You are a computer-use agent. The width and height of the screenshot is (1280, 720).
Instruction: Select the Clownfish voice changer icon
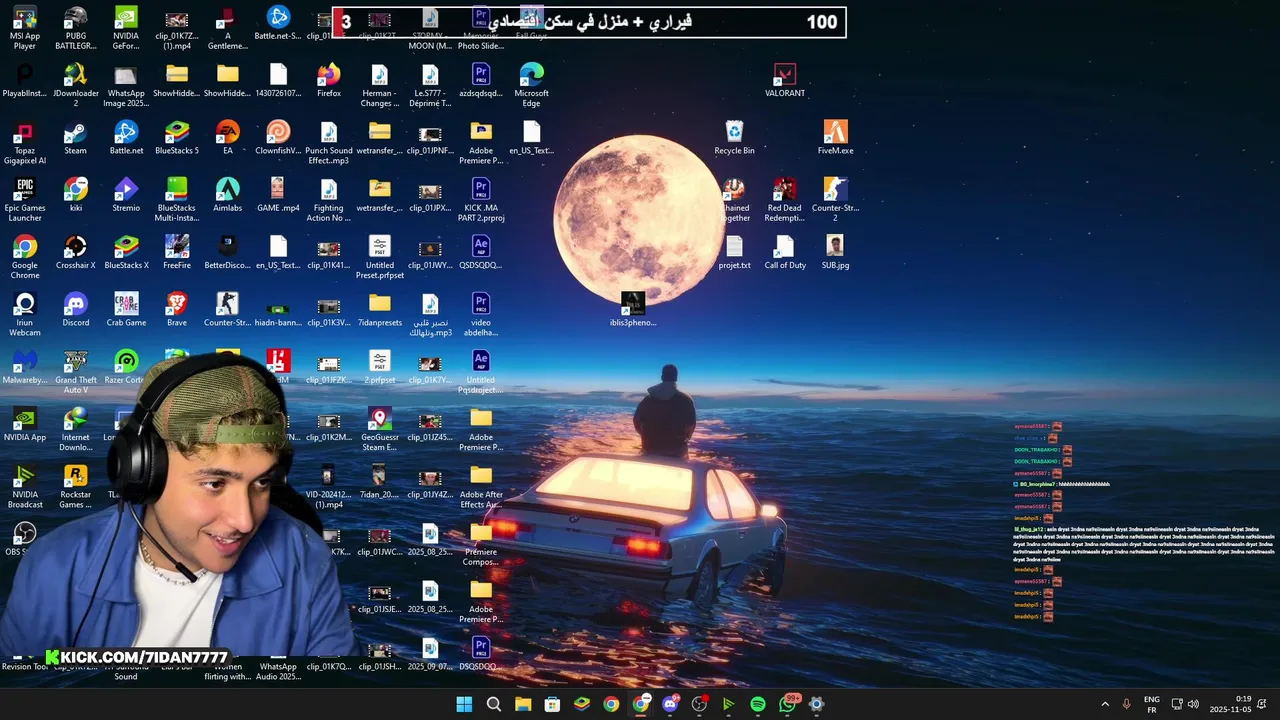[278, 138]
